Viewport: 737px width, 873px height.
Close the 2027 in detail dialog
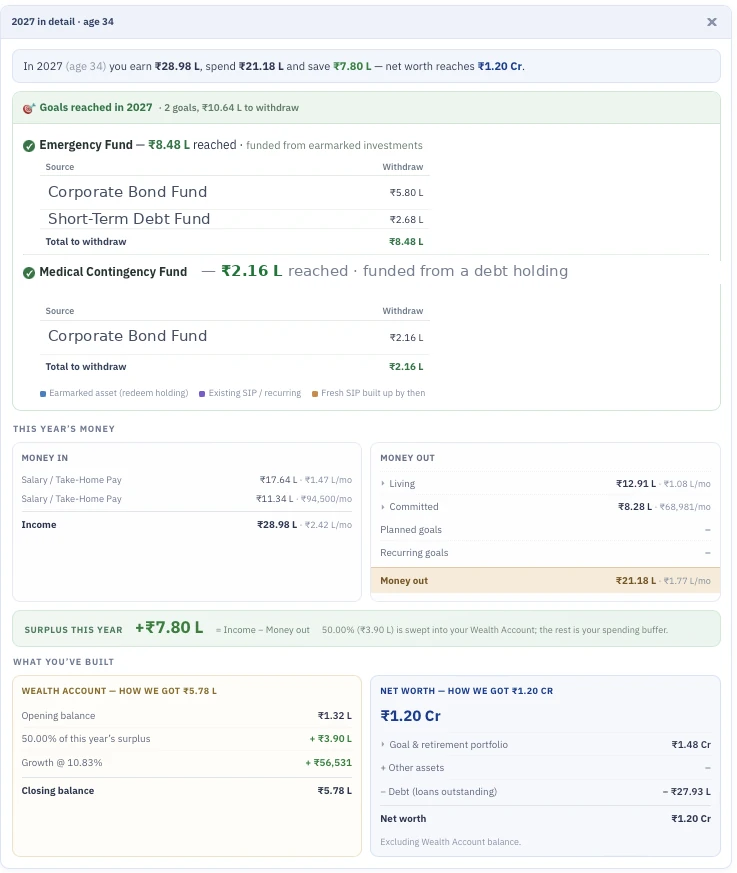point(711,22)
